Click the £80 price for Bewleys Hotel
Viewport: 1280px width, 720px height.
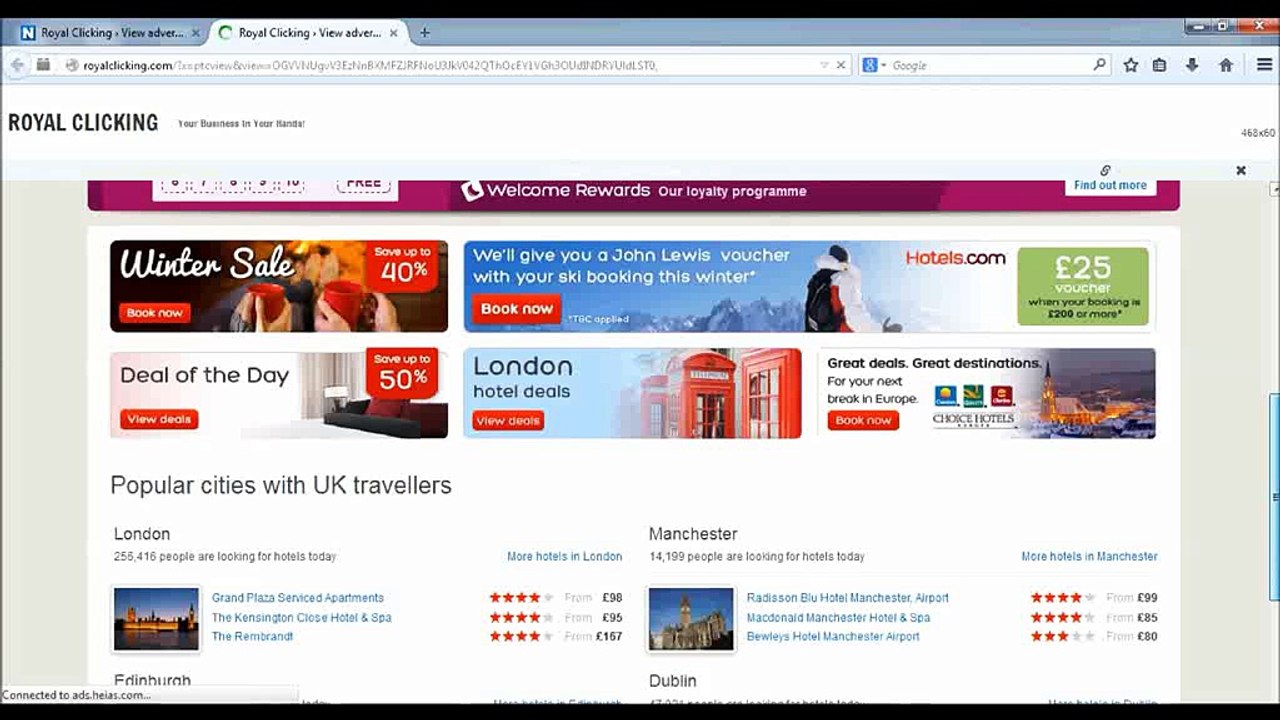click(1147, 637)
